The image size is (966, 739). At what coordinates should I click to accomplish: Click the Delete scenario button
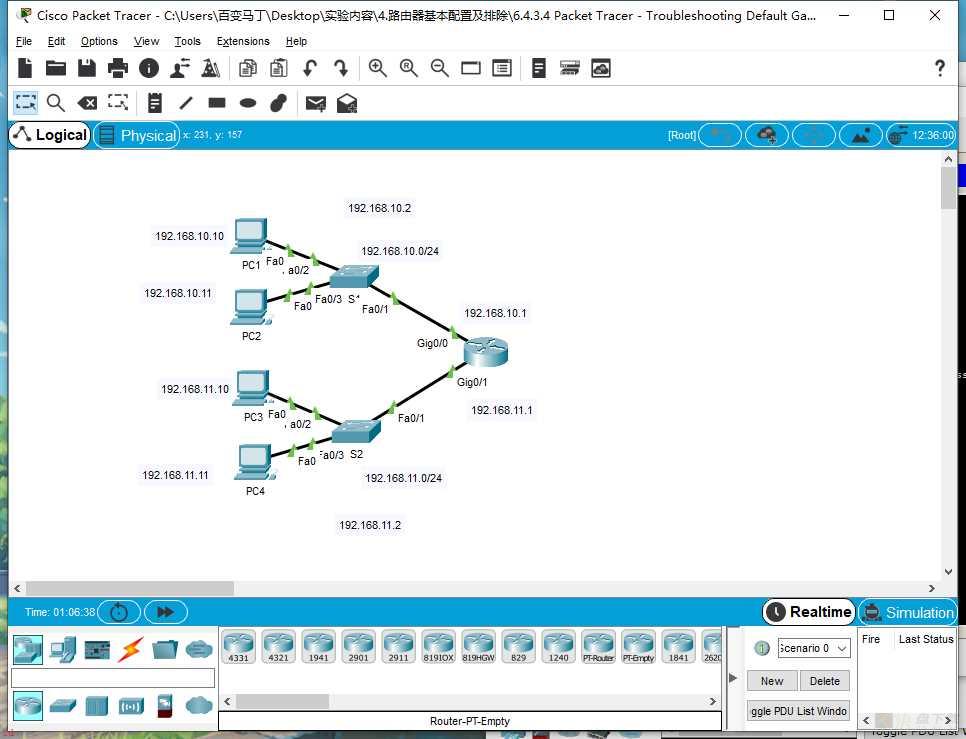(x=824, y=681)
